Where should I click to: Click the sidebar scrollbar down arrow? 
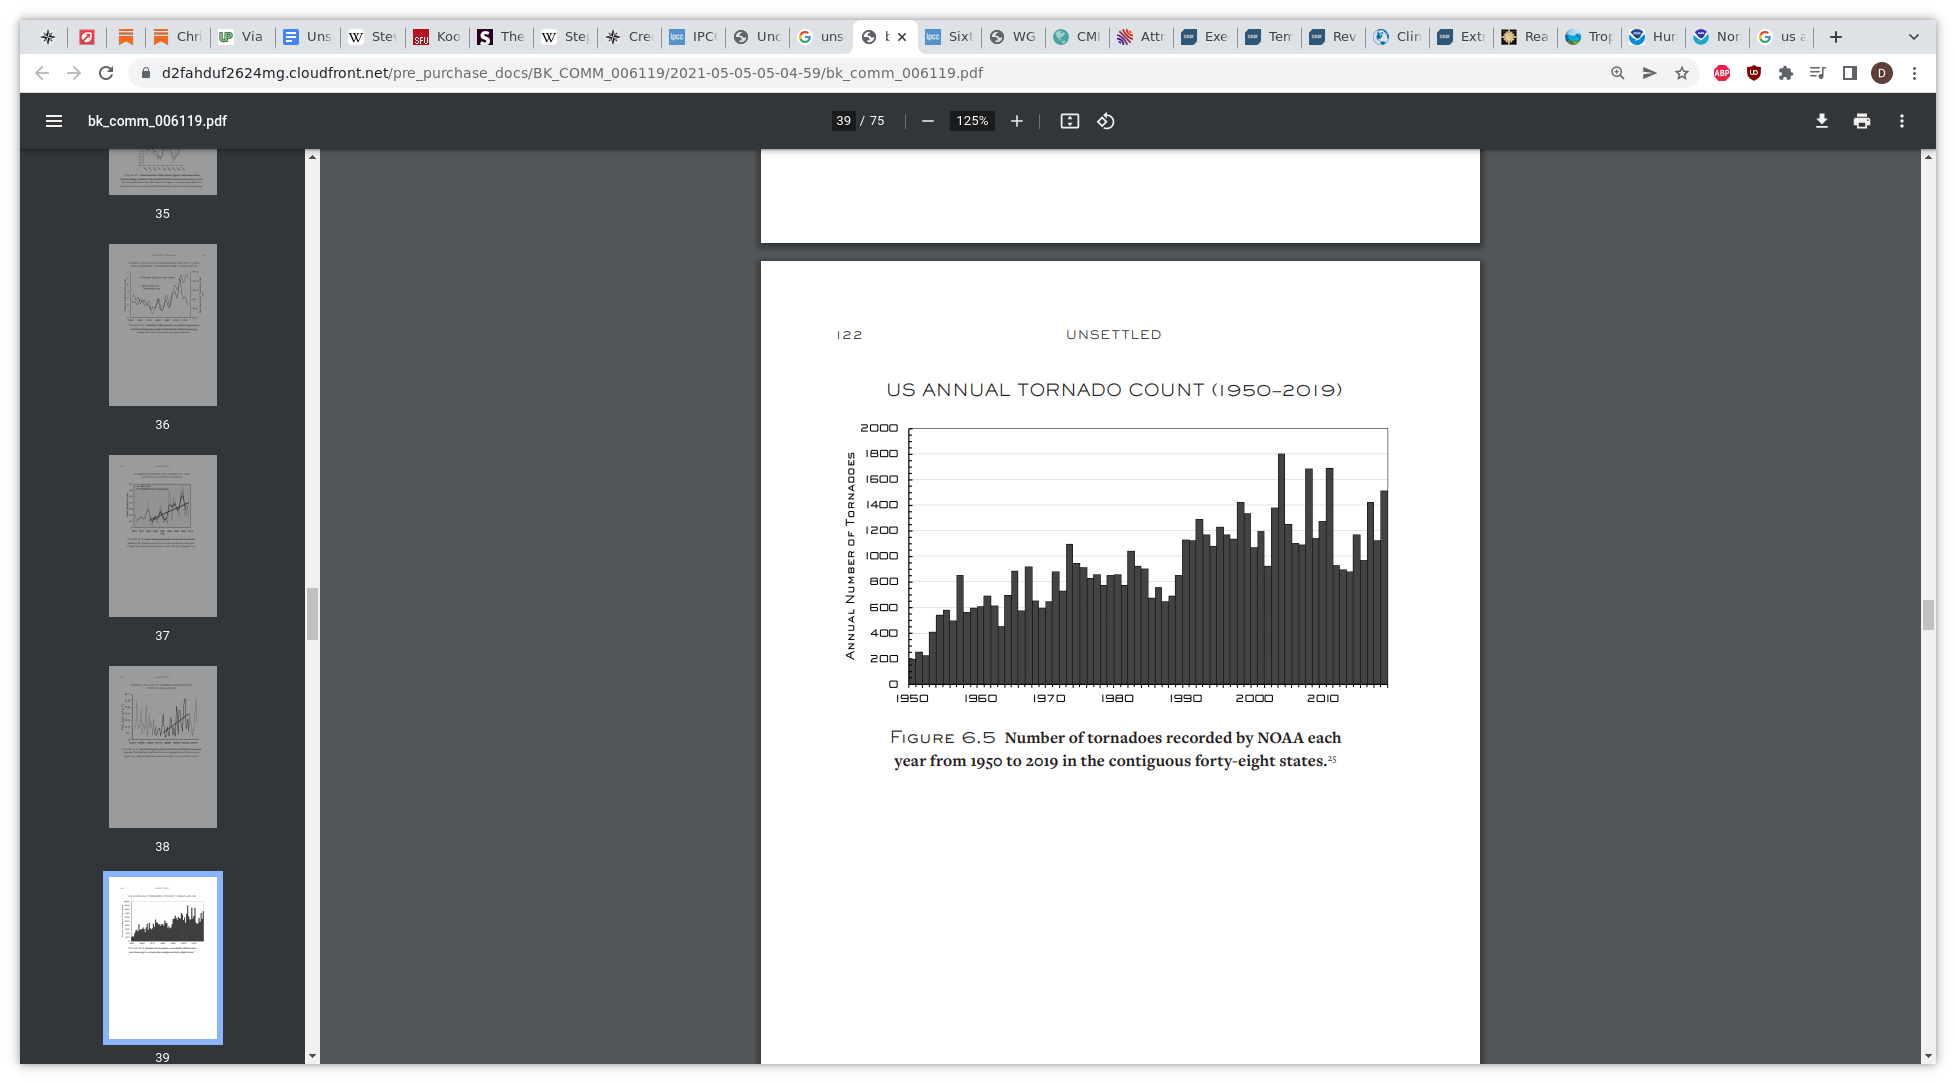pyautogui.click(x=312, y=1056)
